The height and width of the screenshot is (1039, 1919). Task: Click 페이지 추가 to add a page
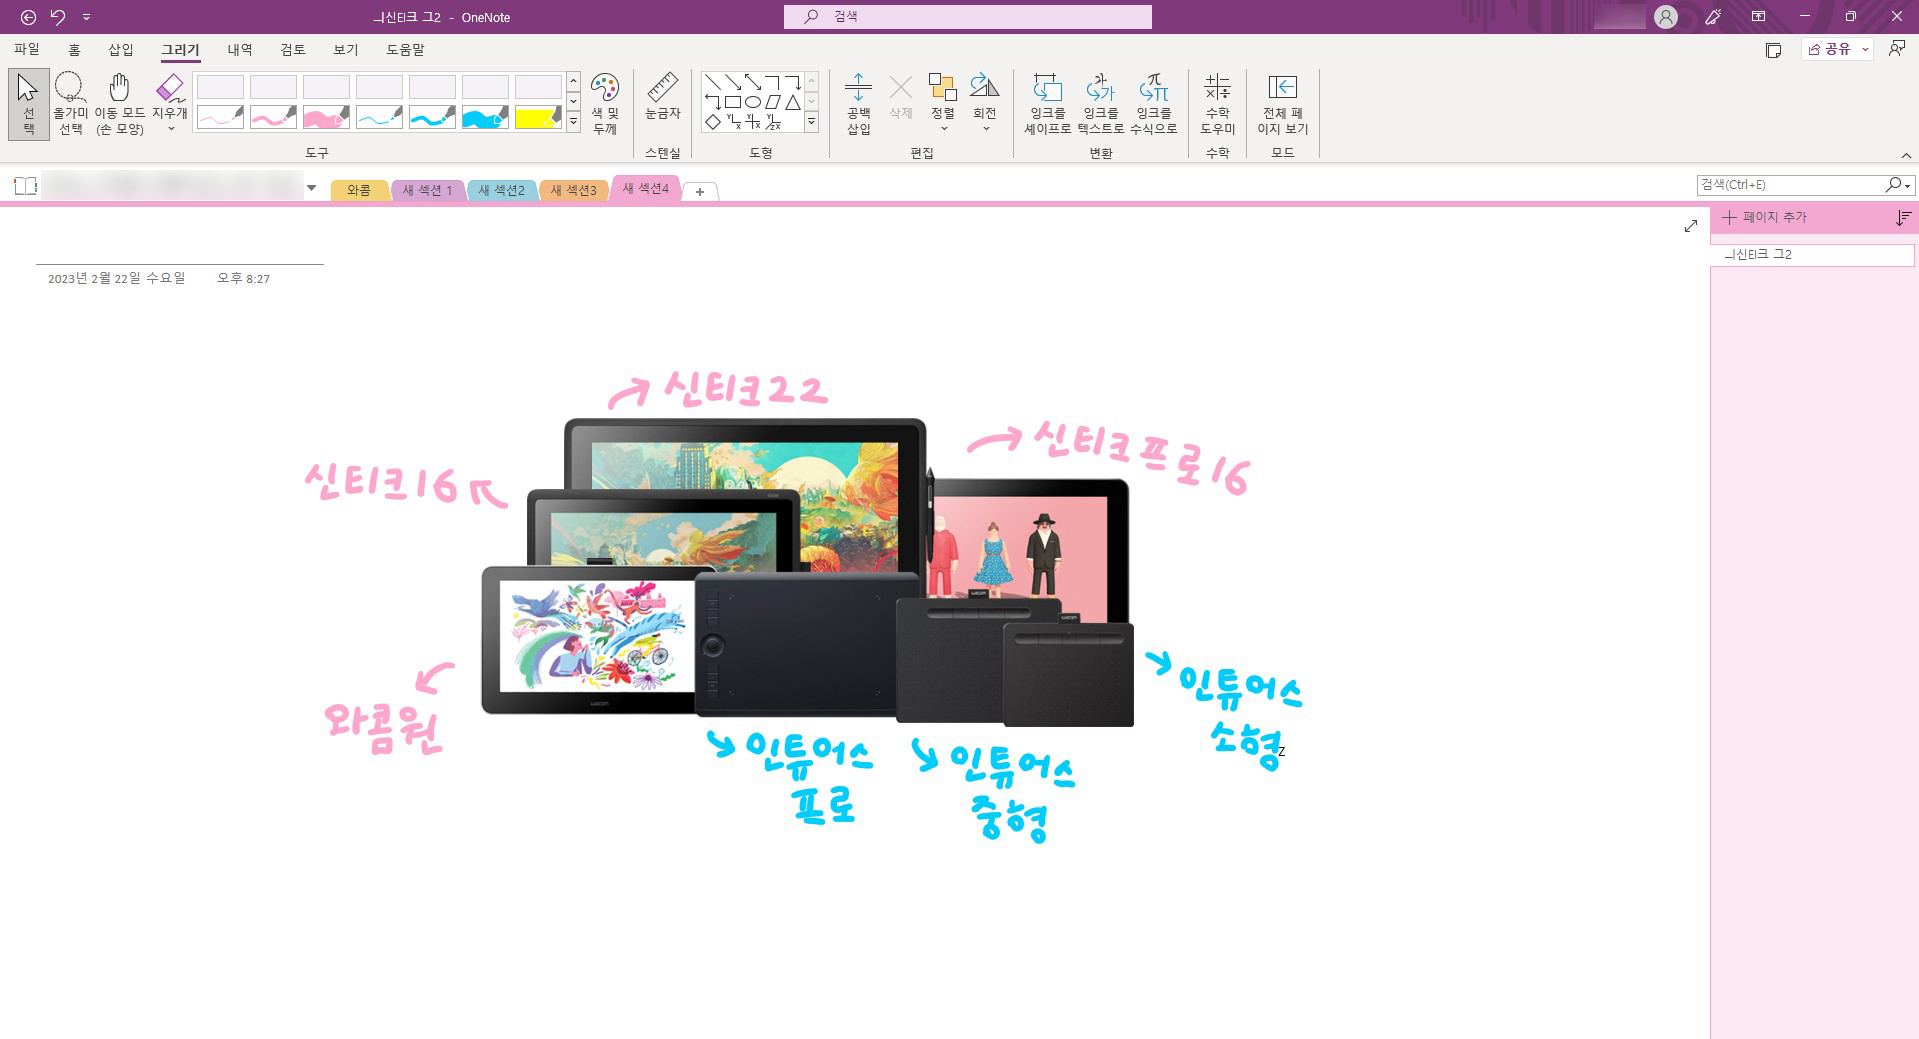tap(1765, 217)
